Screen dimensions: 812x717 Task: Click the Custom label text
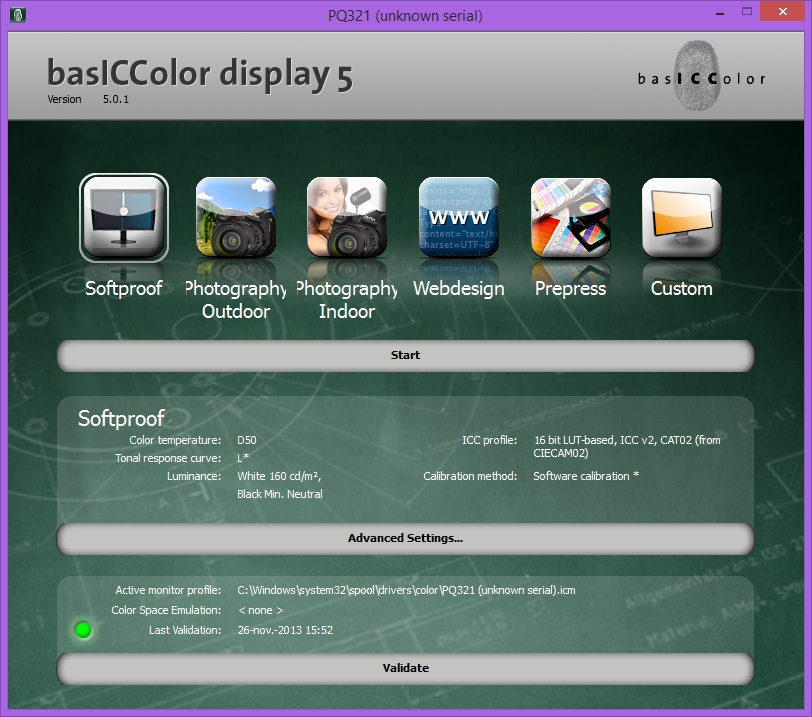click(x=682, y=288)
